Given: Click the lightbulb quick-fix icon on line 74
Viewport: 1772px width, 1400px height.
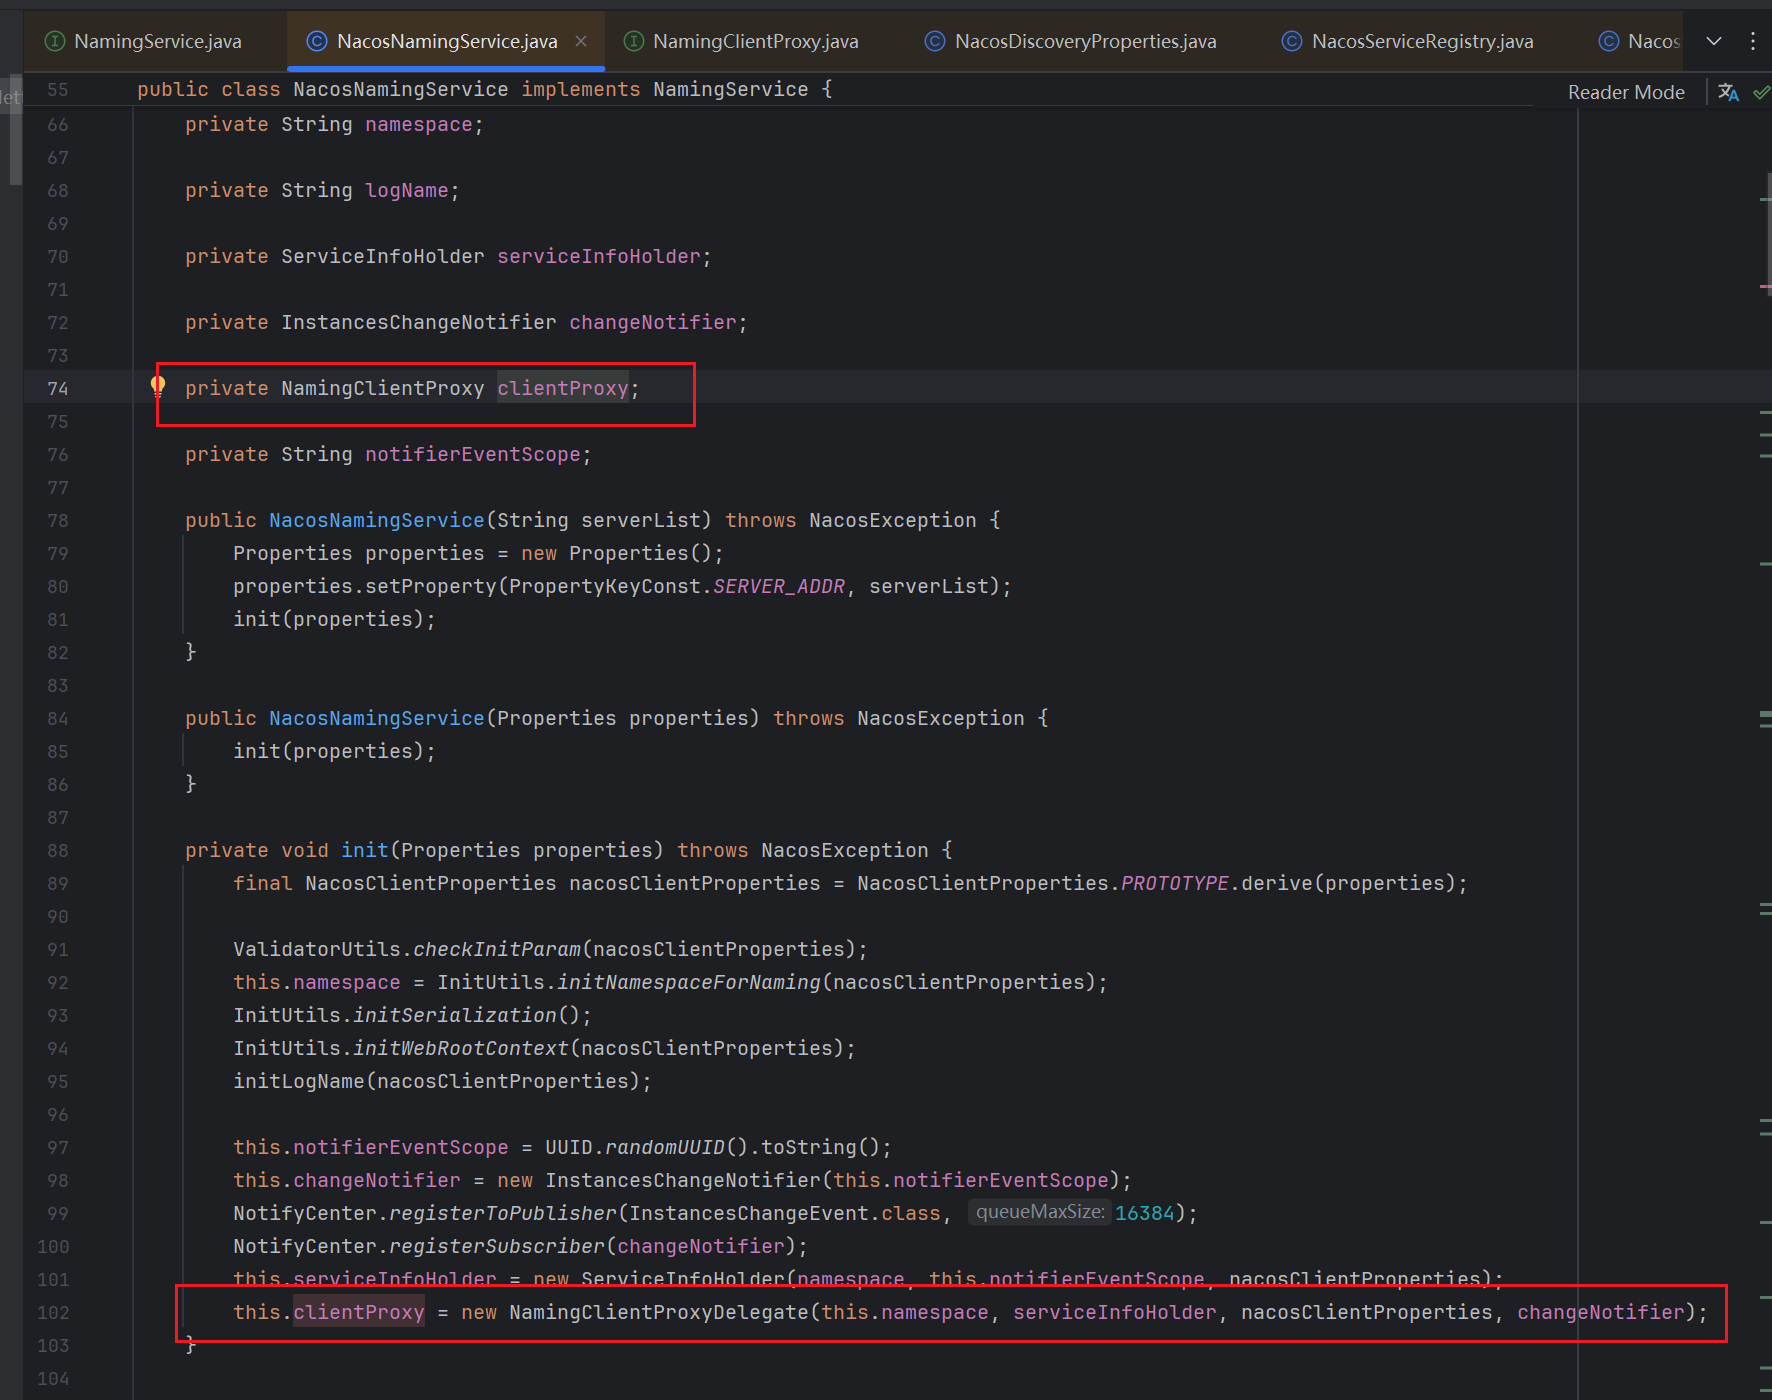Looking at the screenshot, I should point(158,385).
